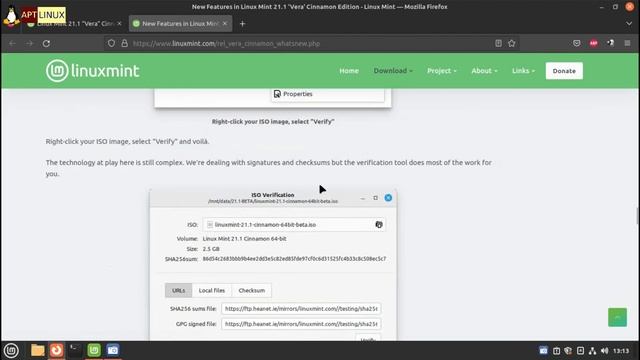Click the green Mint app icon in the panel
This screenshot has height=360, width=640.
point(94,350)
